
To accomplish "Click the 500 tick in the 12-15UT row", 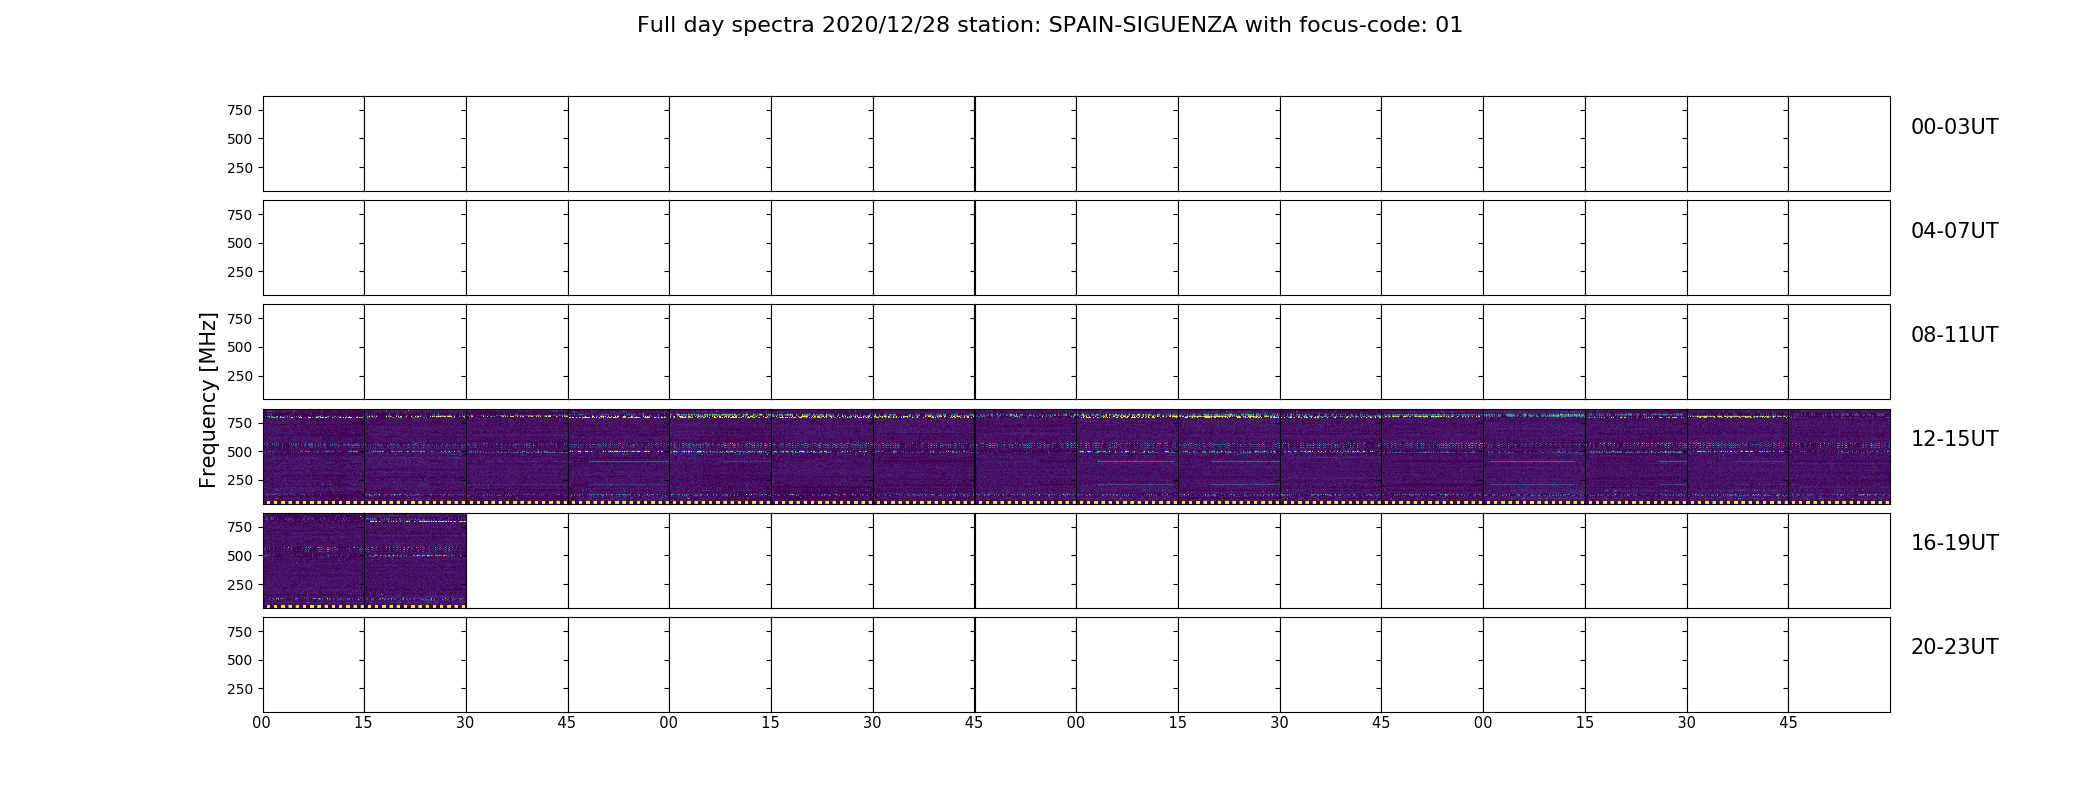I will [240, 452].
